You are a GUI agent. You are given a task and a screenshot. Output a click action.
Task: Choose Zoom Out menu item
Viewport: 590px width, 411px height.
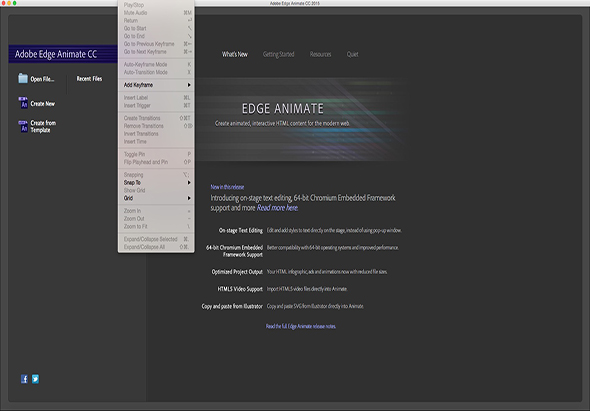tap(156, 219)
